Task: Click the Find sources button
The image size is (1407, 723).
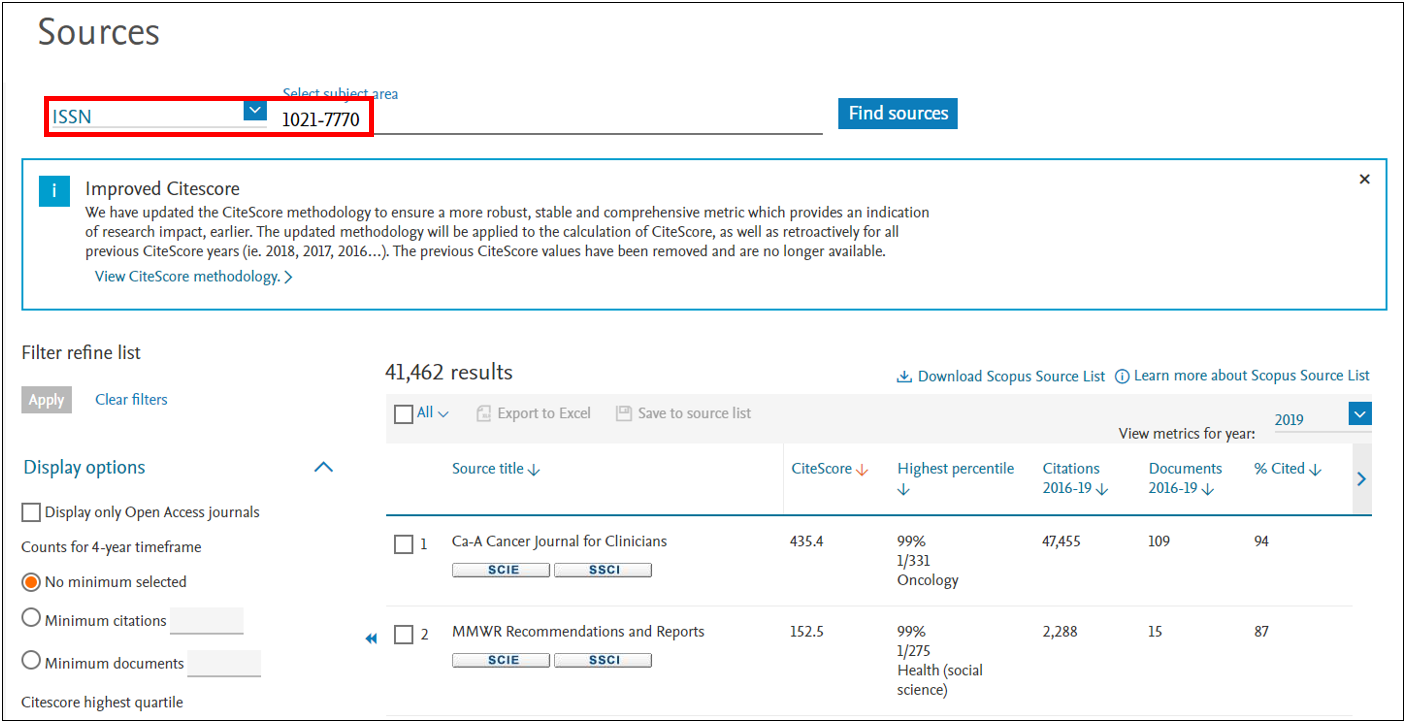Action: click(898, 113)
